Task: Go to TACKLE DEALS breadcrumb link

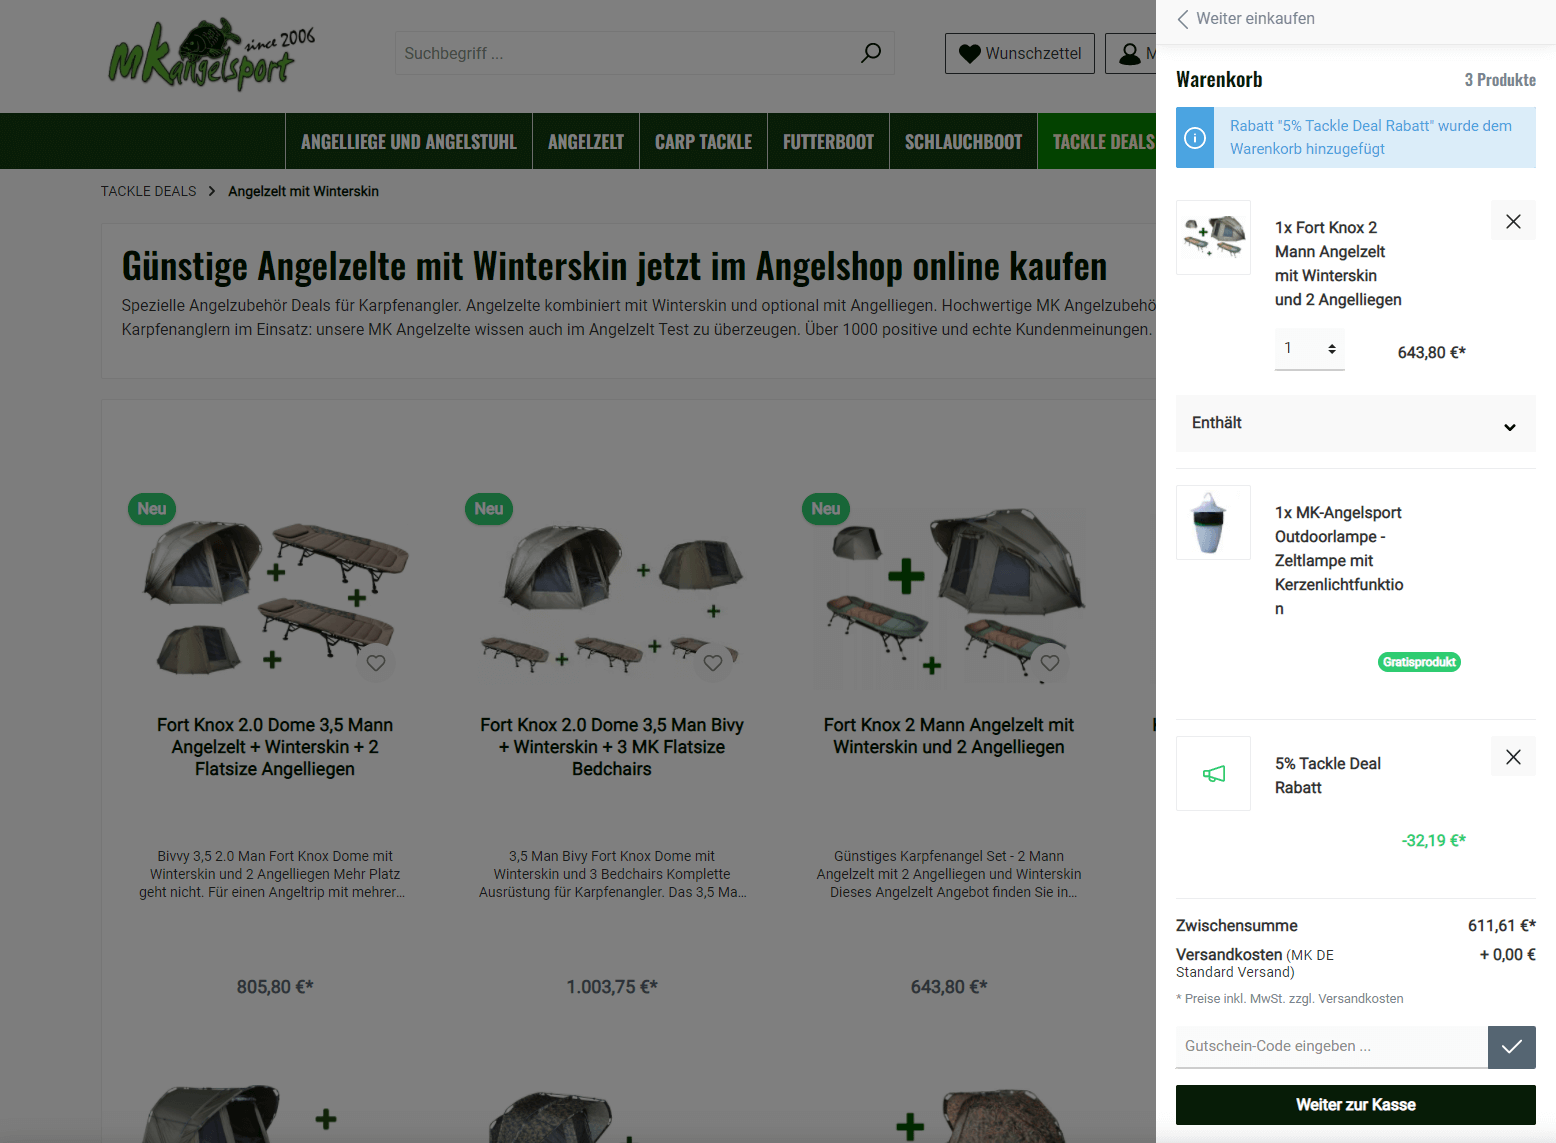Action: pyautogui.click(x=148, y=191)
